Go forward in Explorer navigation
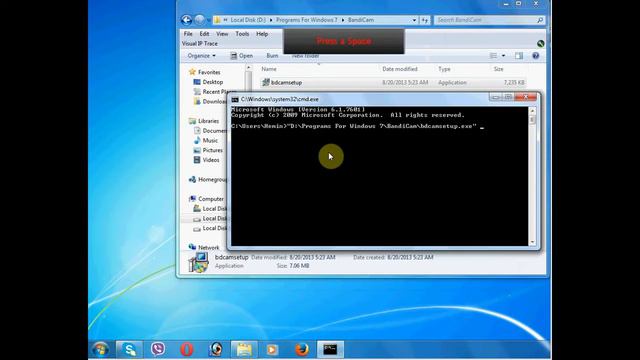 200,20
